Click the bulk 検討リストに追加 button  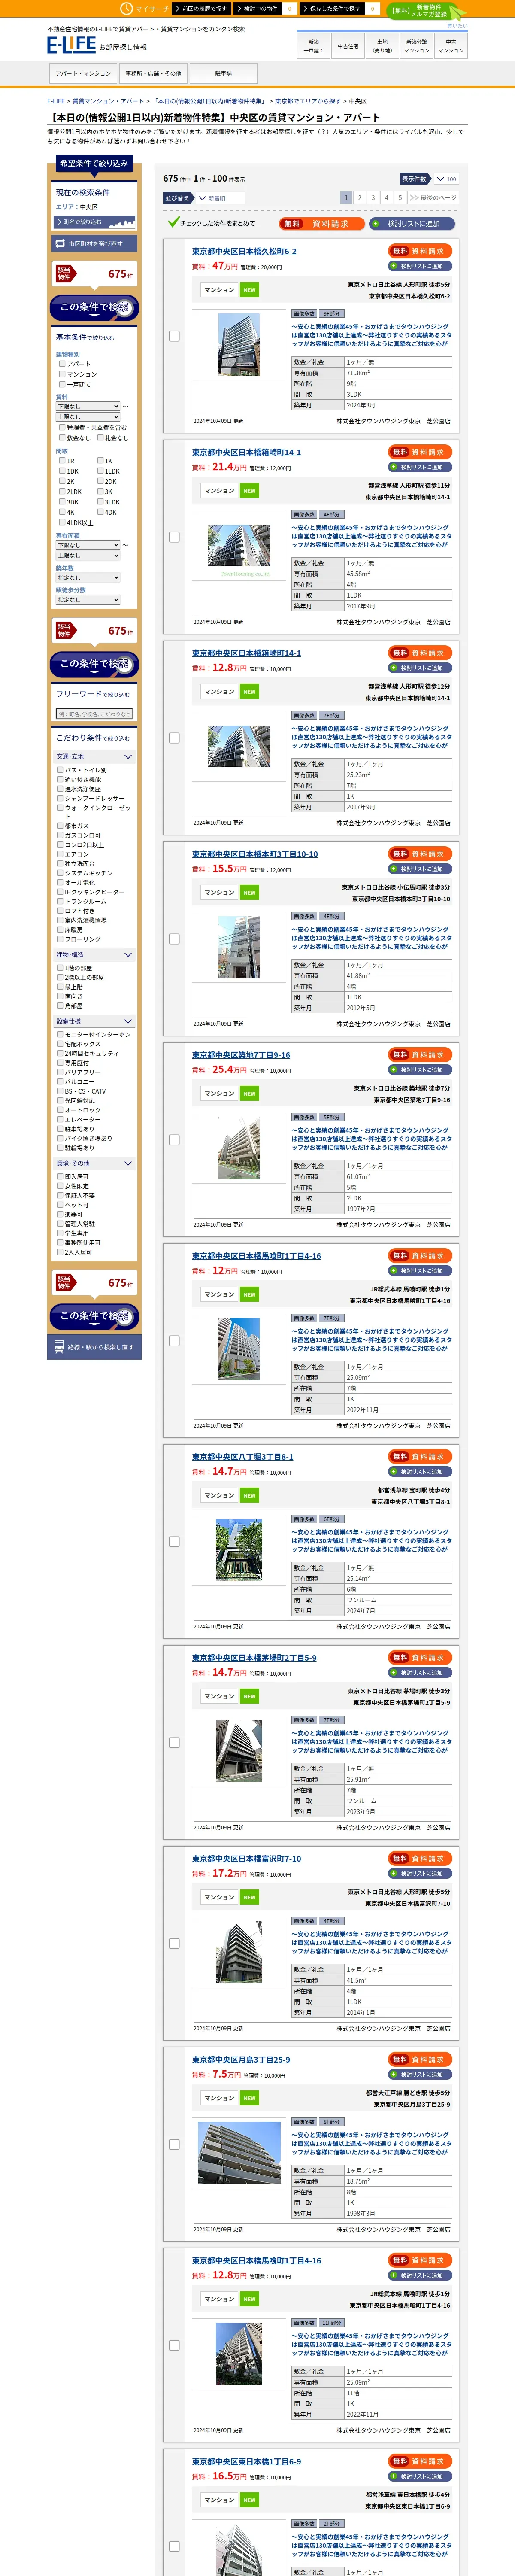point(411,224)
